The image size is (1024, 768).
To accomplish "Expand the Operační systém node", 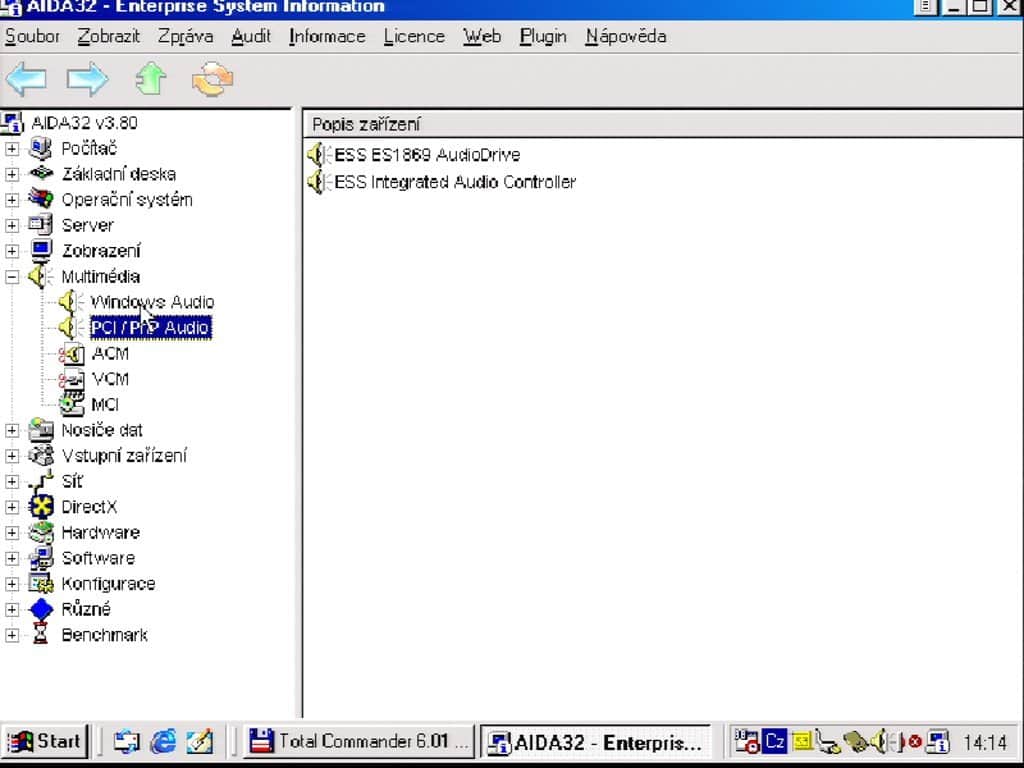I will pos(12,200).
